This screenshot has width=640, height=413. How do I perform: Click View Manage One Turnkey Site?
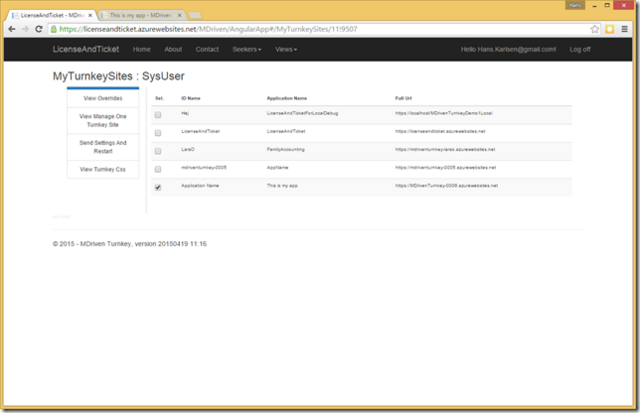pos(103,120)
